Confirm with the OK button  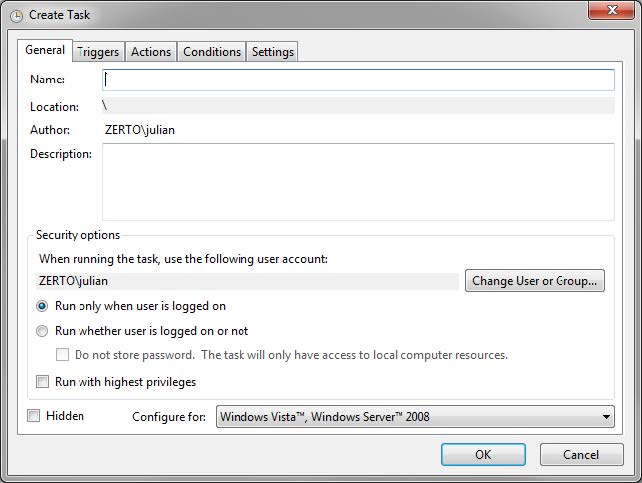click(483, 455)
